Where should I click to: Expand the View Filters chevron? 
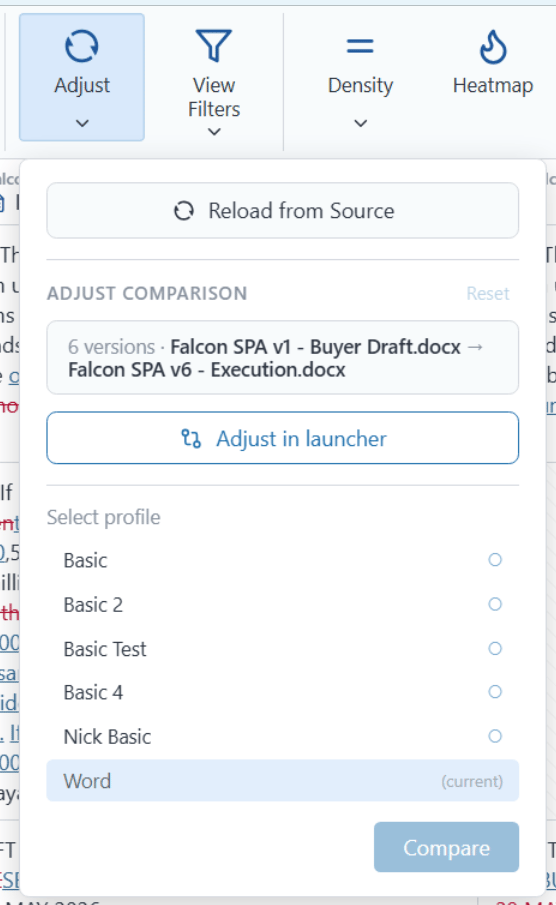click(x=214, y=132)
